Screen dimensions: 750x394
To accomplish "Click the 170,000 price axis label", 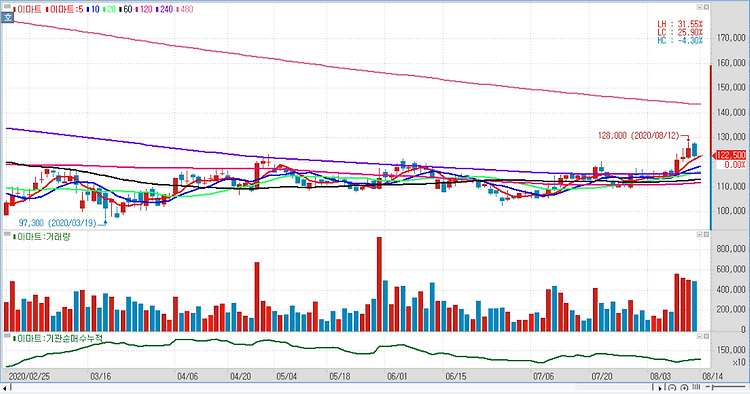I will (x=731, y=38).
